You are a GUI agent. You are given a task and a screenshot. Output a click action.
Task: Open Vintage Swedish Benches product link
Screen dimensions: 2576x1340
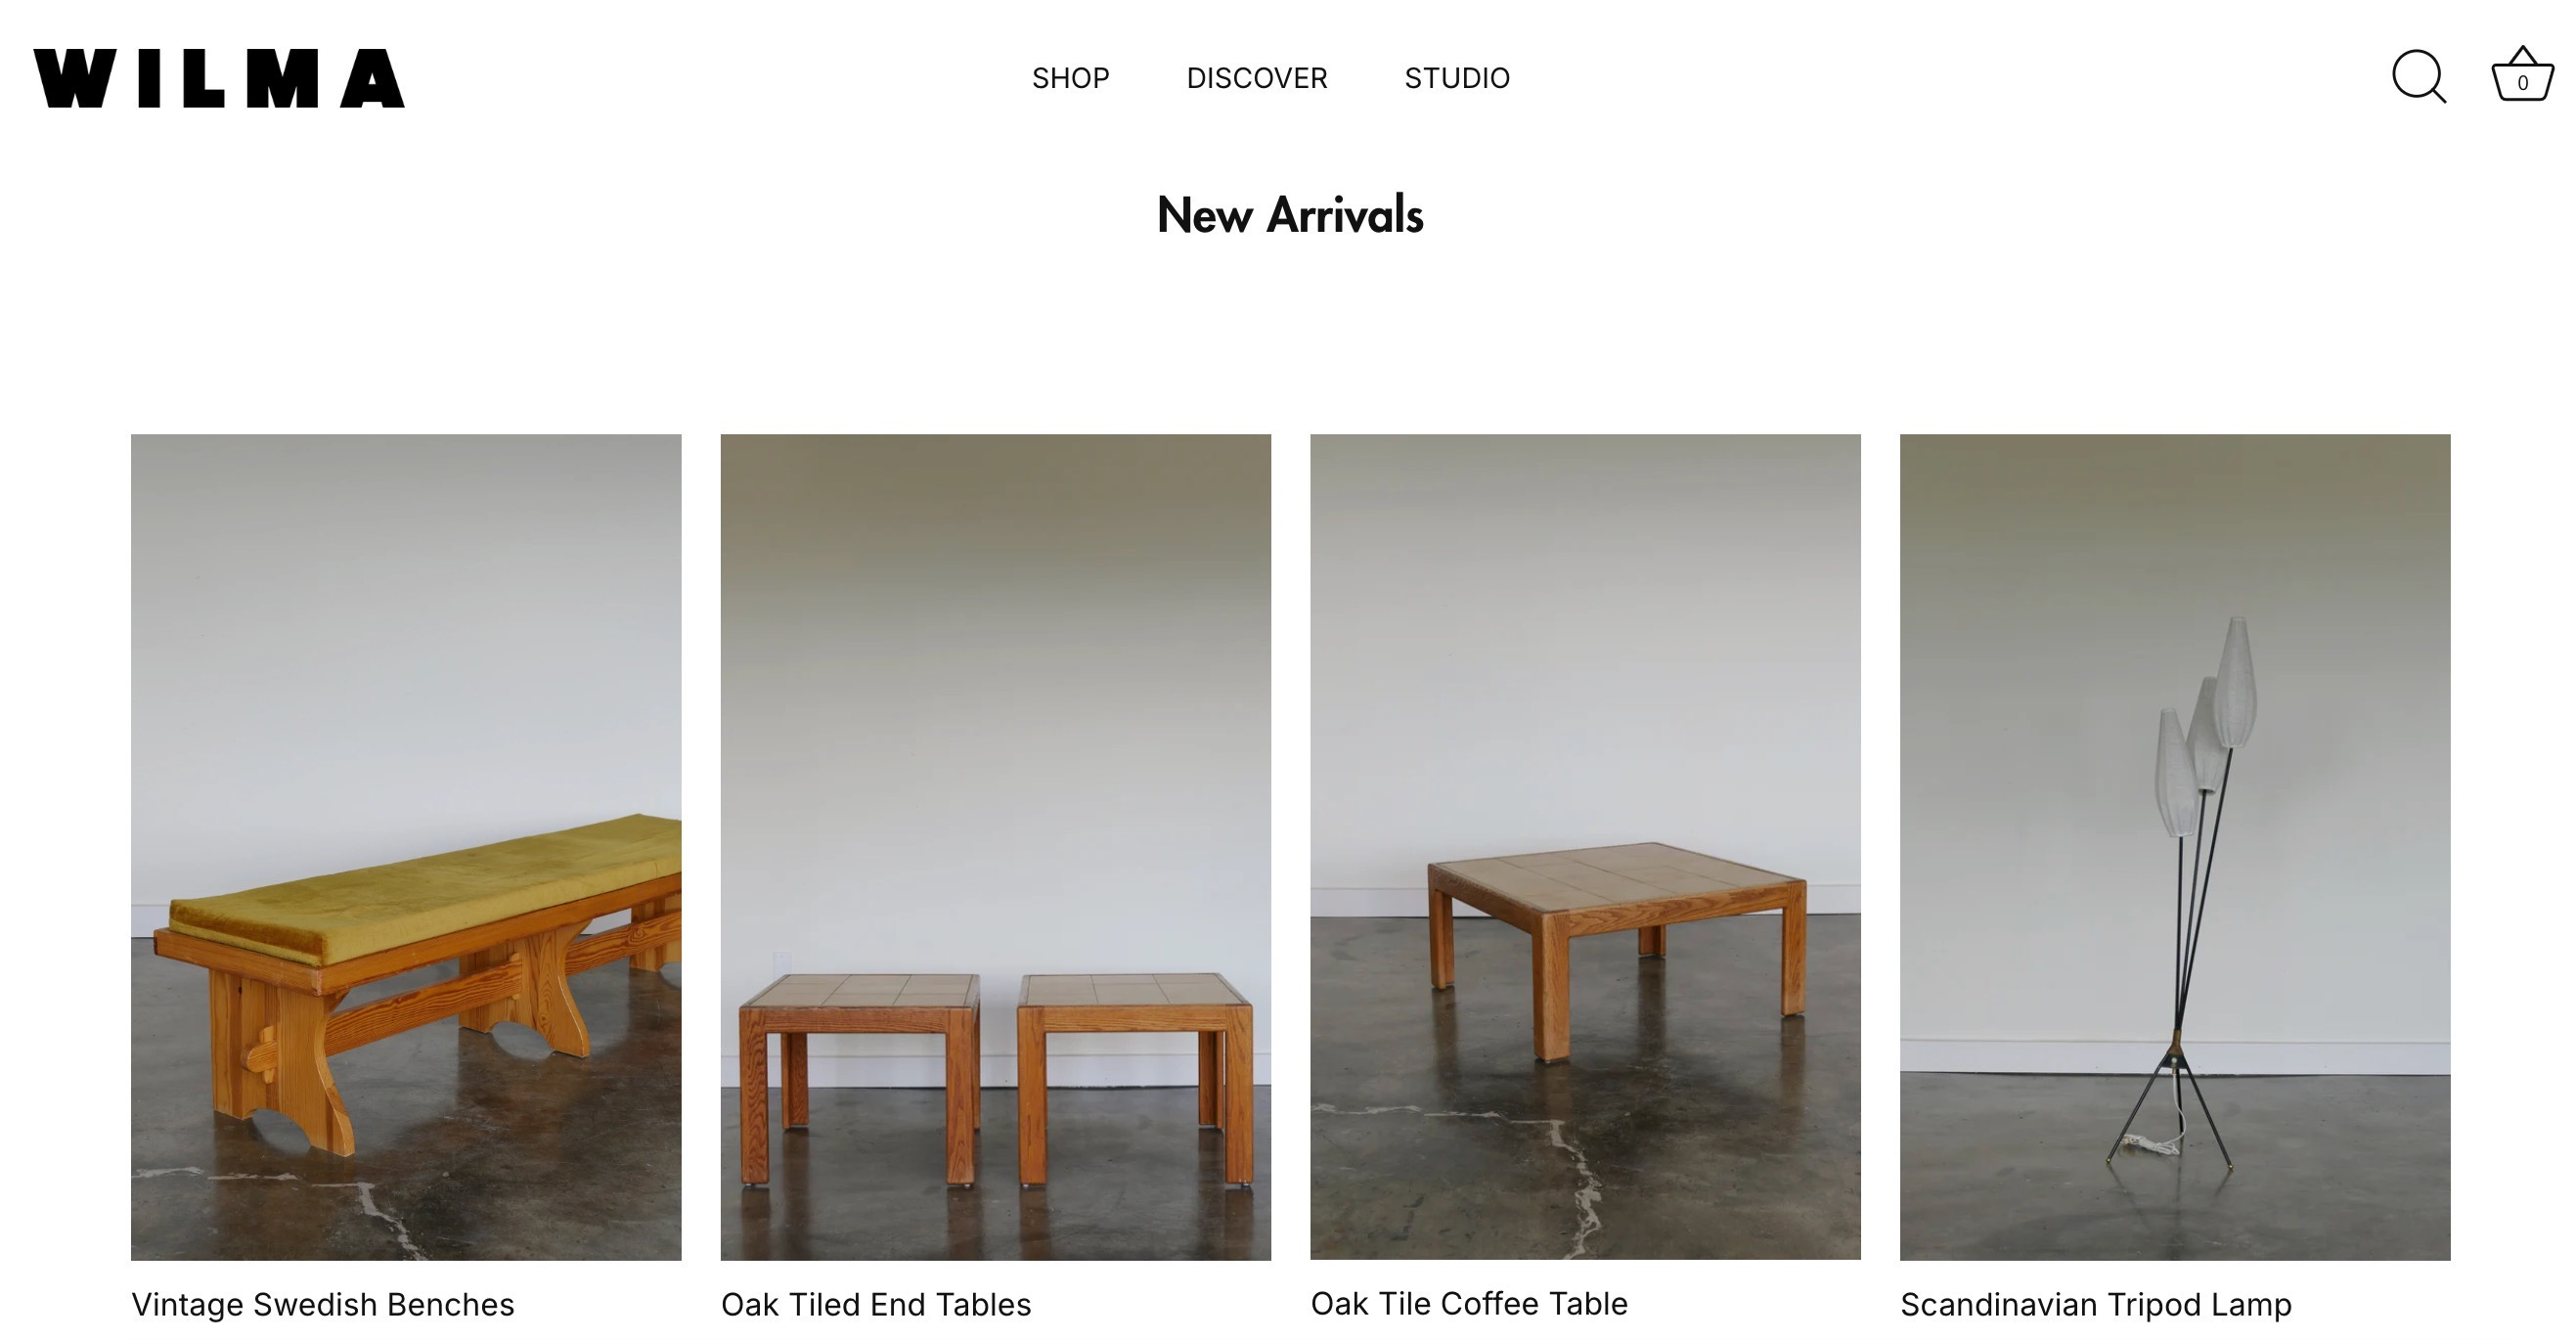322,1304
